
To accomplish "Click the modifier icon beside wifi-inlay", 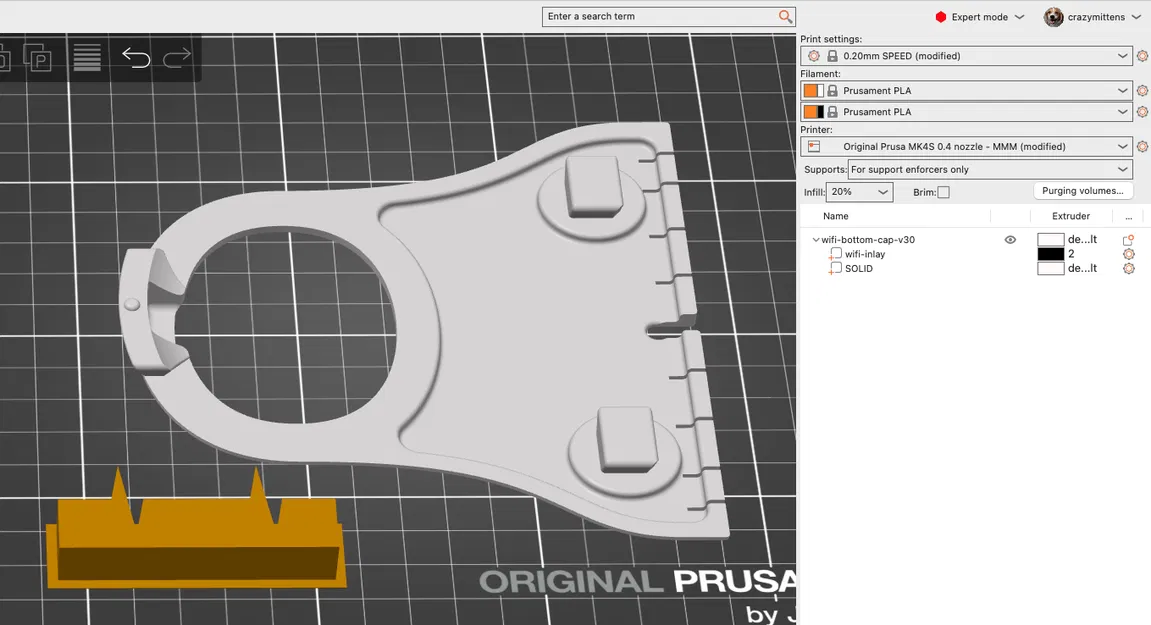I will pyautogui.click(x=835, y=254).
